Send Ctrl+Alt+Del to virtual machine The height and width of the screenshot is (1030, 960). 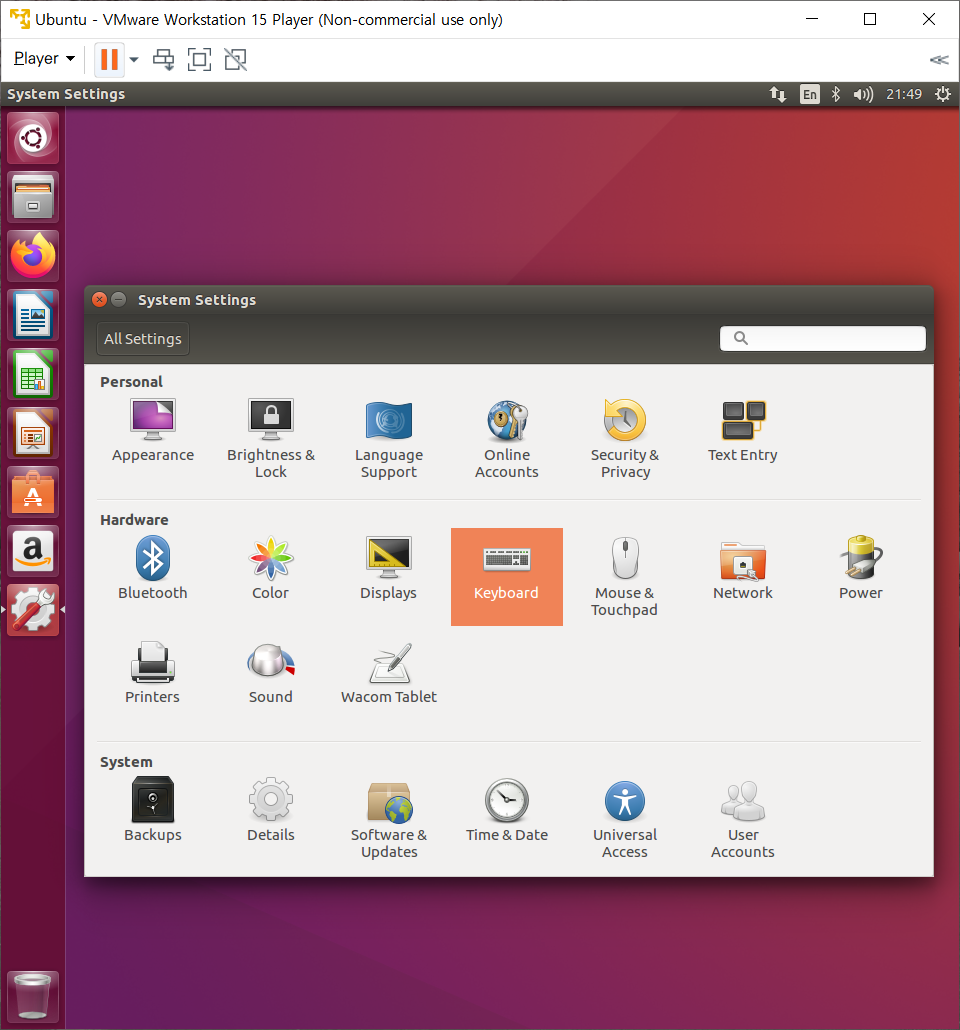coord(164,59)
